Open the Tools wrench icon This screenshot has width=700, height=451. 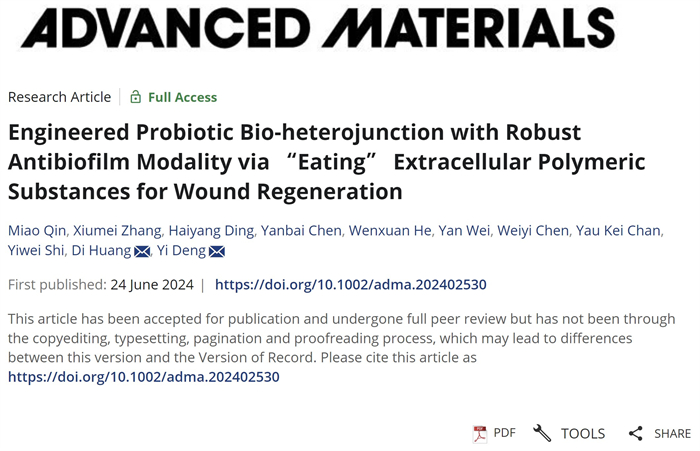tap(542, 433)
